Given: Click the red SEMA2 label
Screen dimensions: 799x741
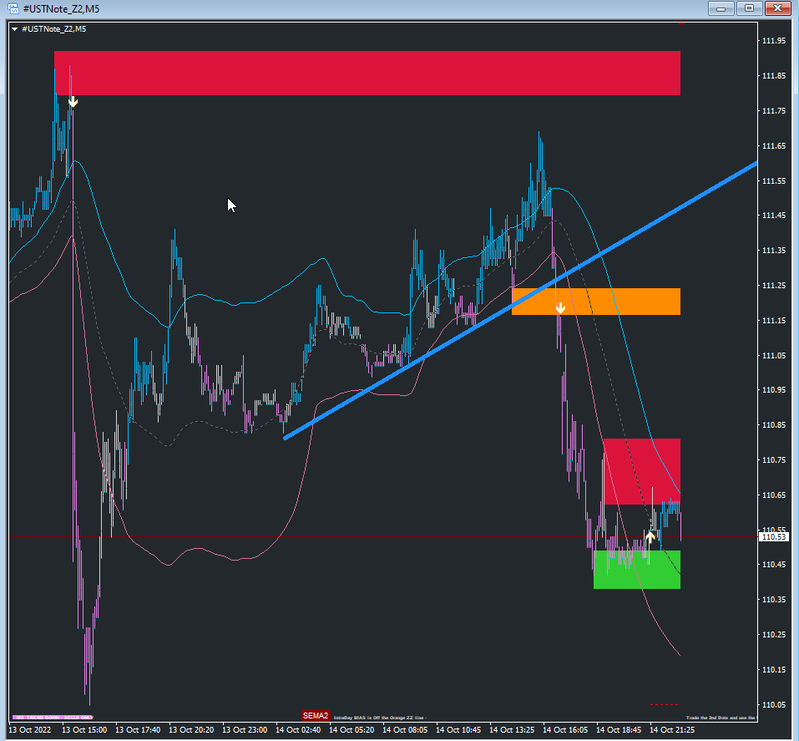Looking at the screenshot, I should pos(315,716).
